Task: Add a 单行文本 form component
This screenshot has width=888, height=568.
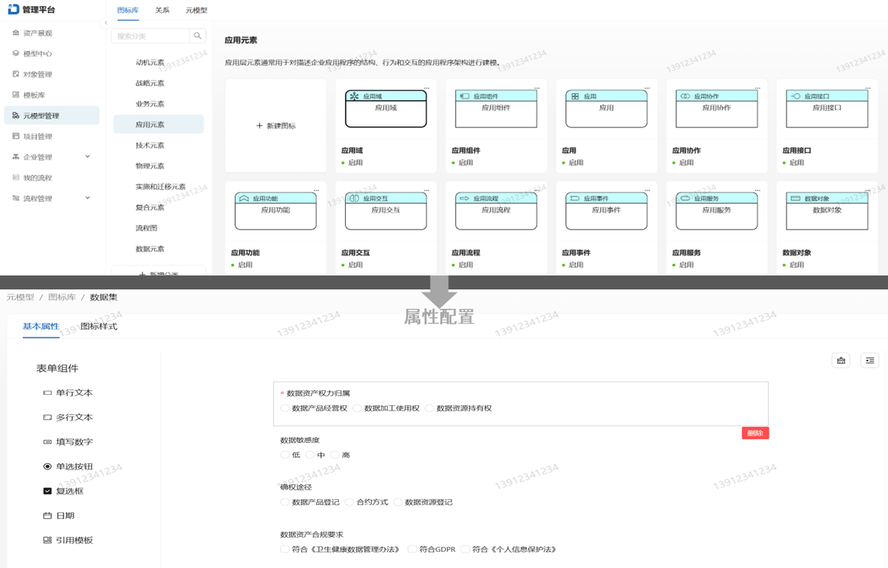Action: pos(68,392)
